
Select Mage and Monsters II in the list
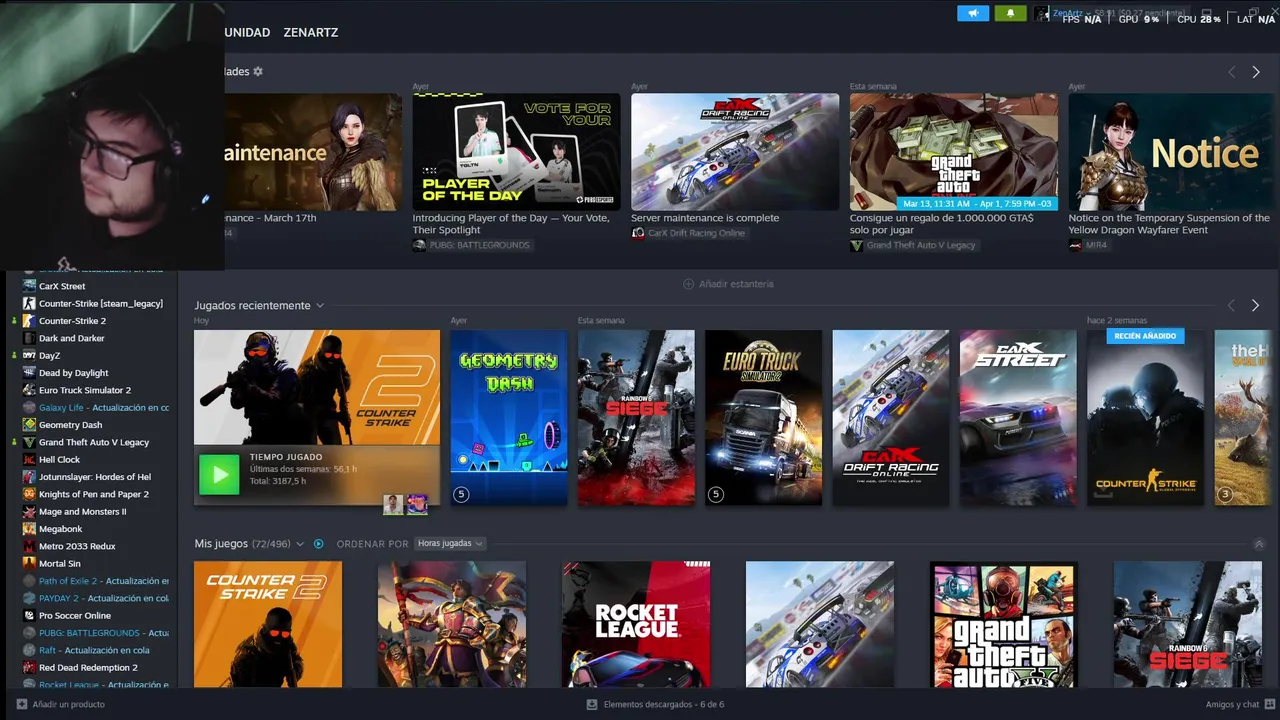click(x=83, y=512)
